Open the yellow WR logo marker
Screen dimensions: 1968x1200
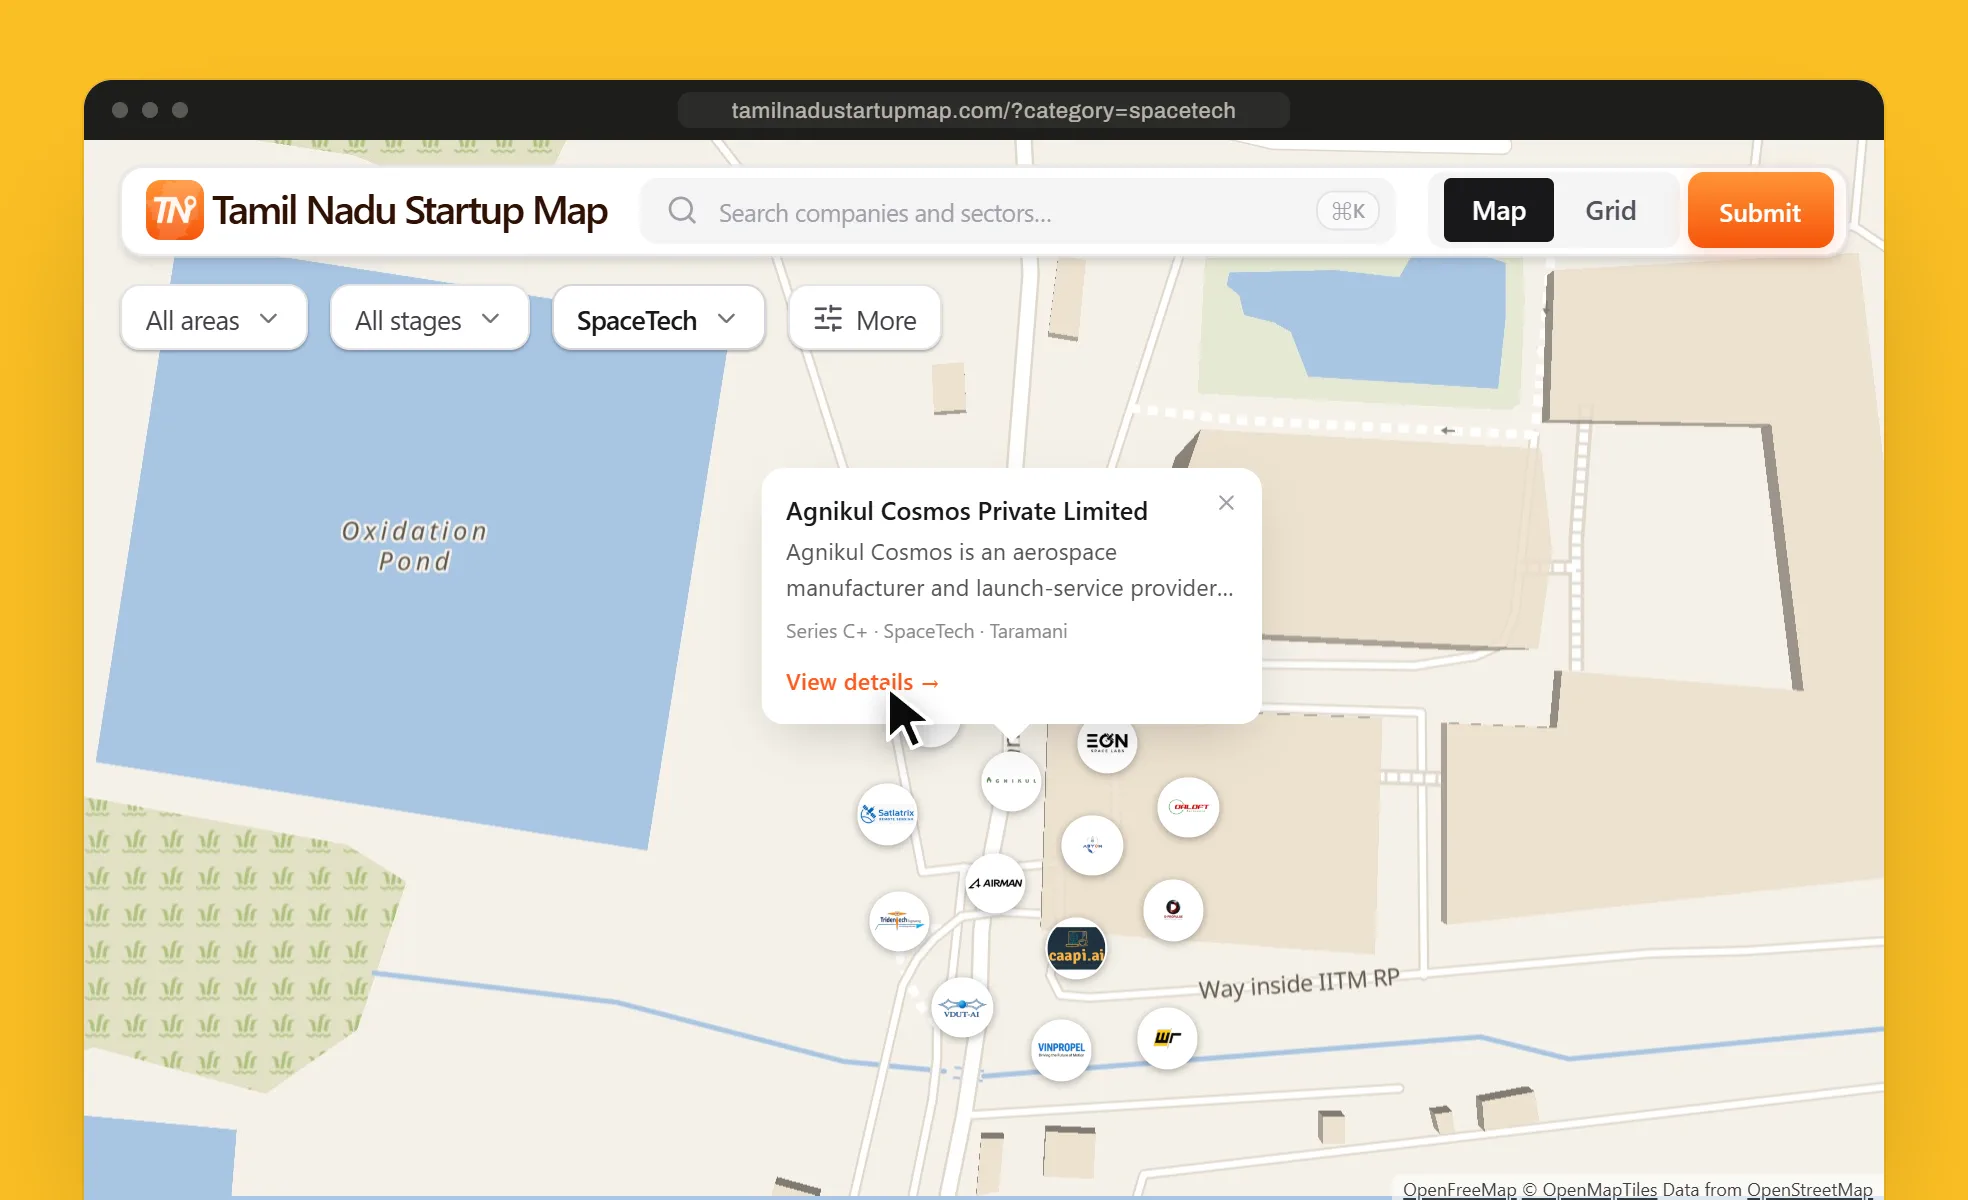coord(1167,1038)
